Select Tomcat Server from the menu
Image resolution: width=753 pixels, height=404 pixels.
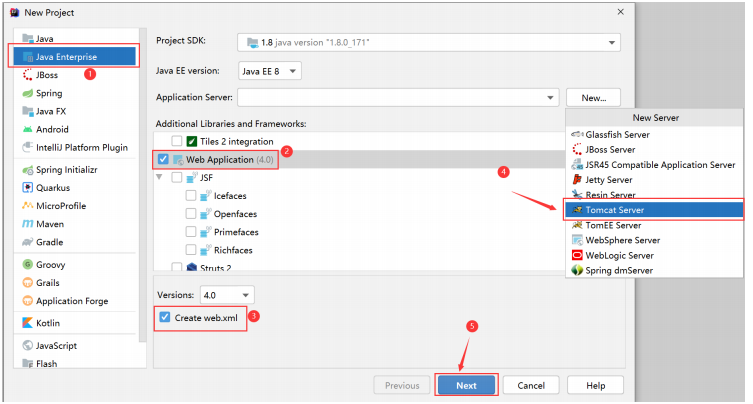point(654,210)
